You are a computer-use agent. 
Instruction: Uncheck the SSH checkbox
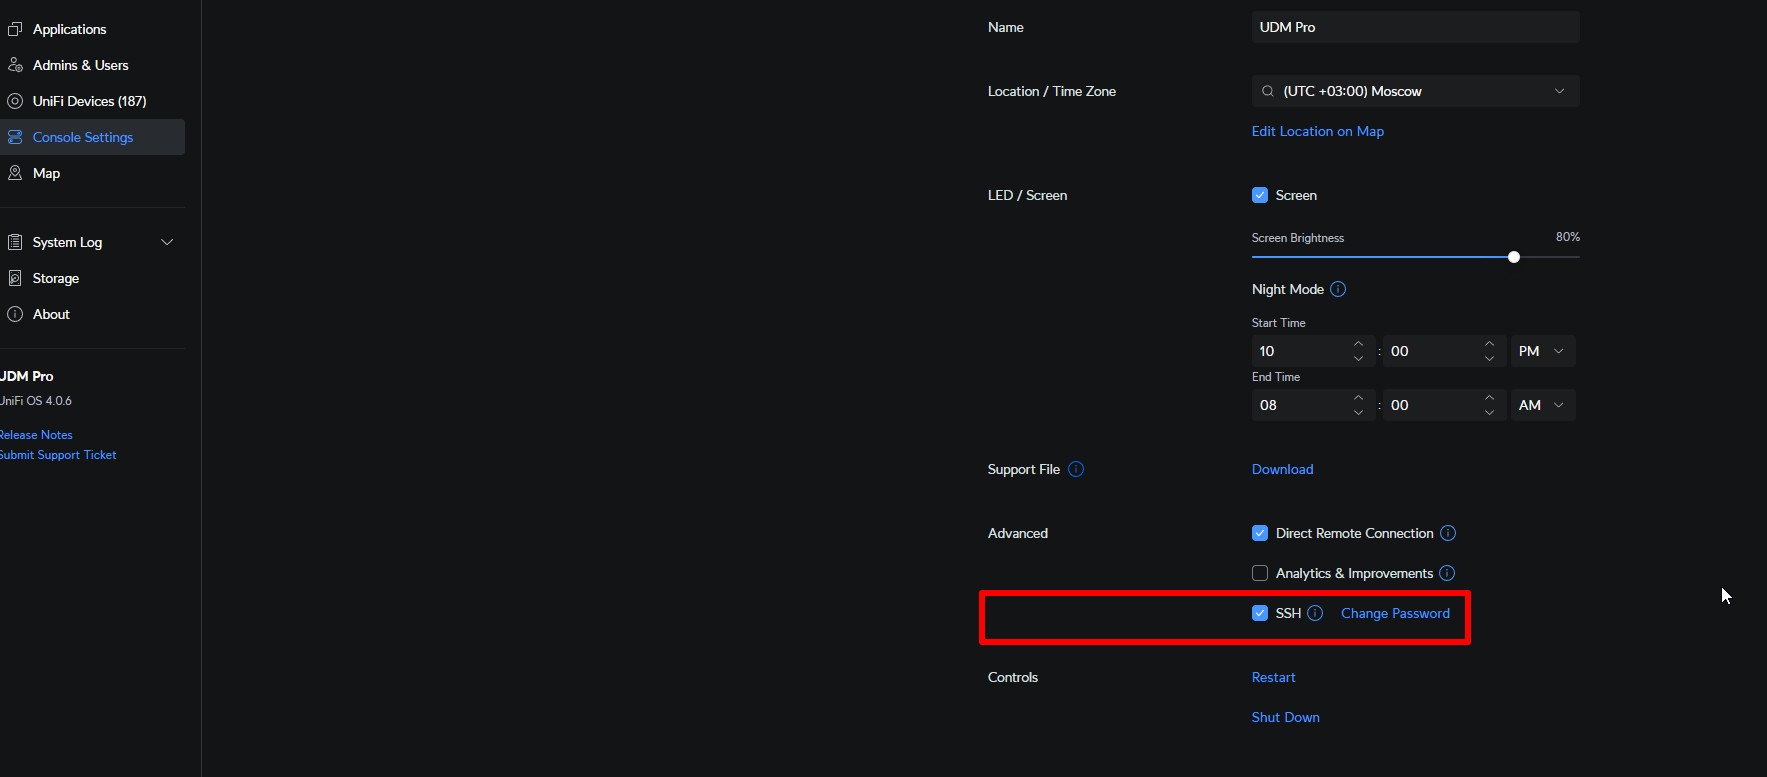click(x=1260, y=613)
